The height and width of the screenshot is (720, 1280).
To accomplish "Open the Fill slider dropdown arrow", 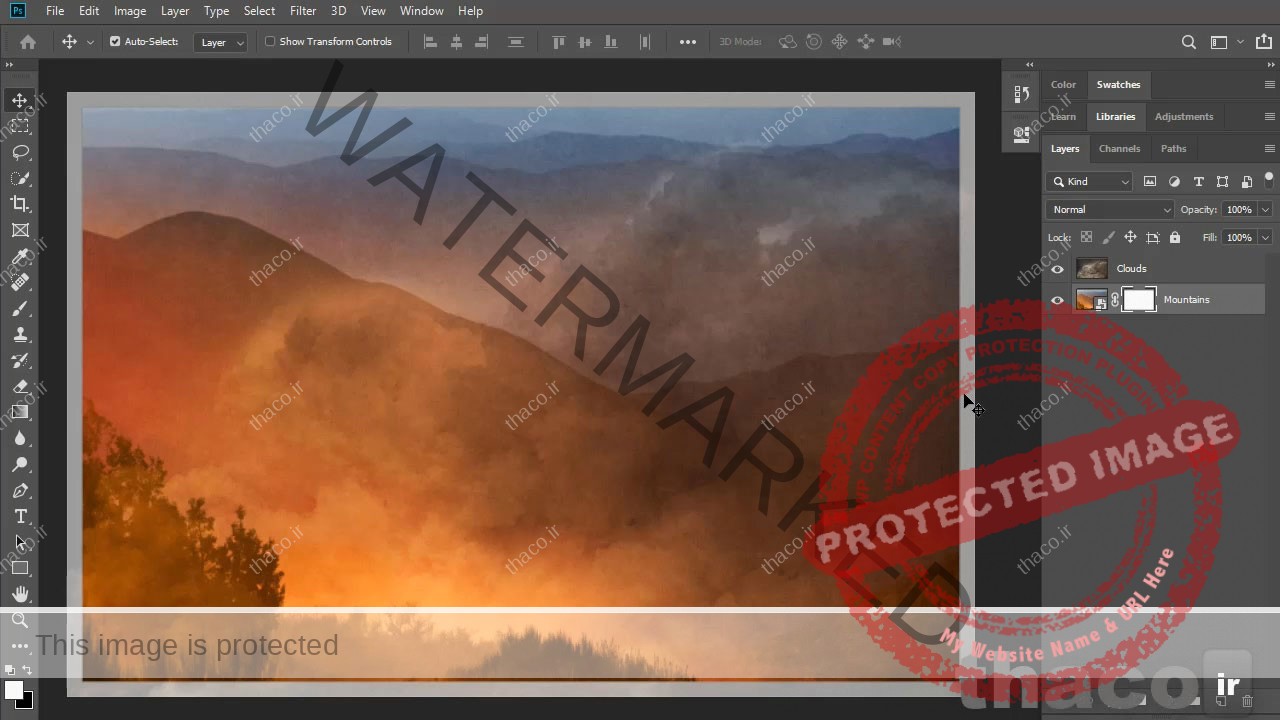I will pyautogui.click(x=1265, y=238).
